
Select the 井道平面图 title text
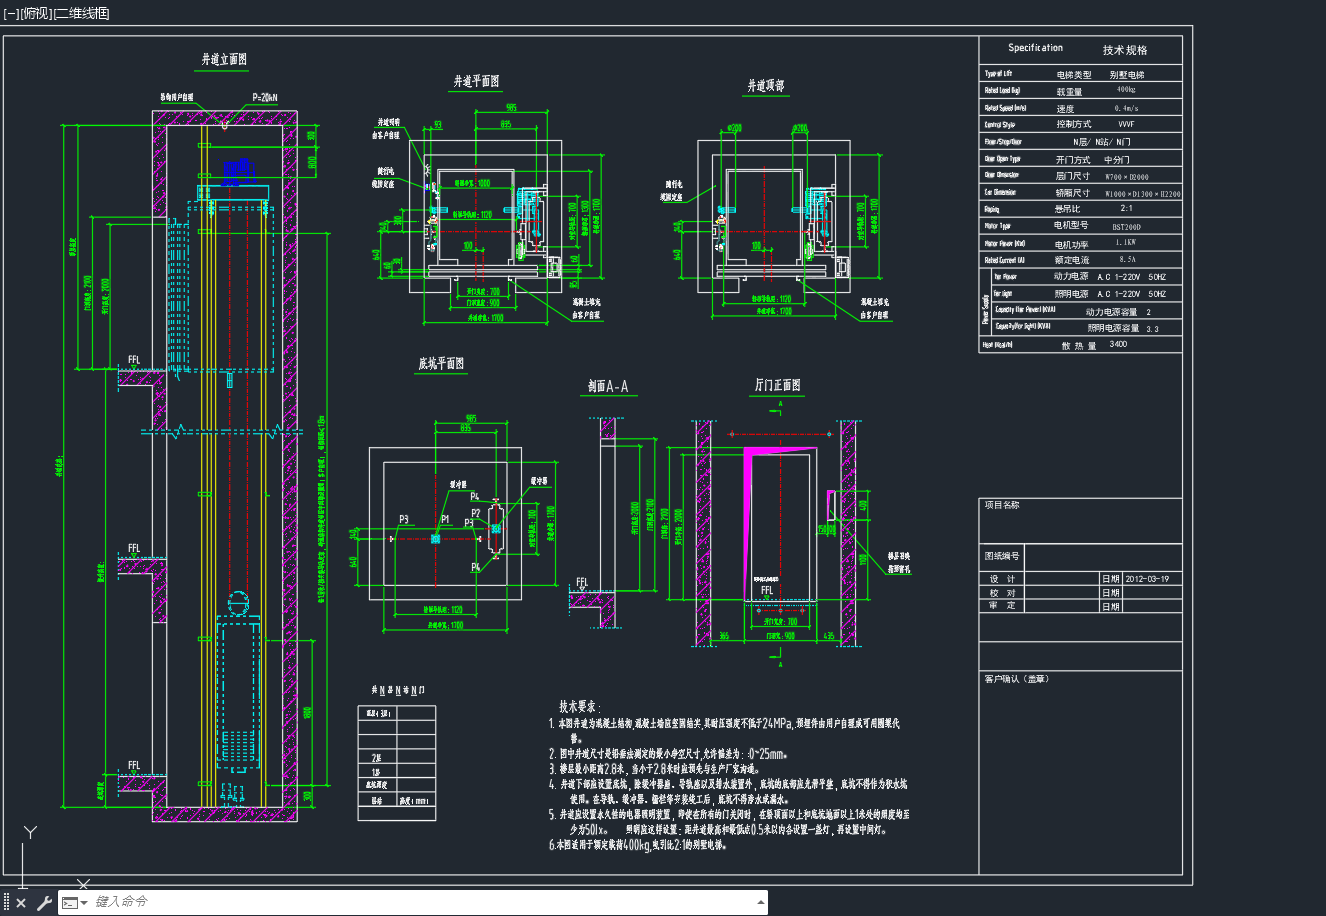pyautogui.click(x=476, y=82)
